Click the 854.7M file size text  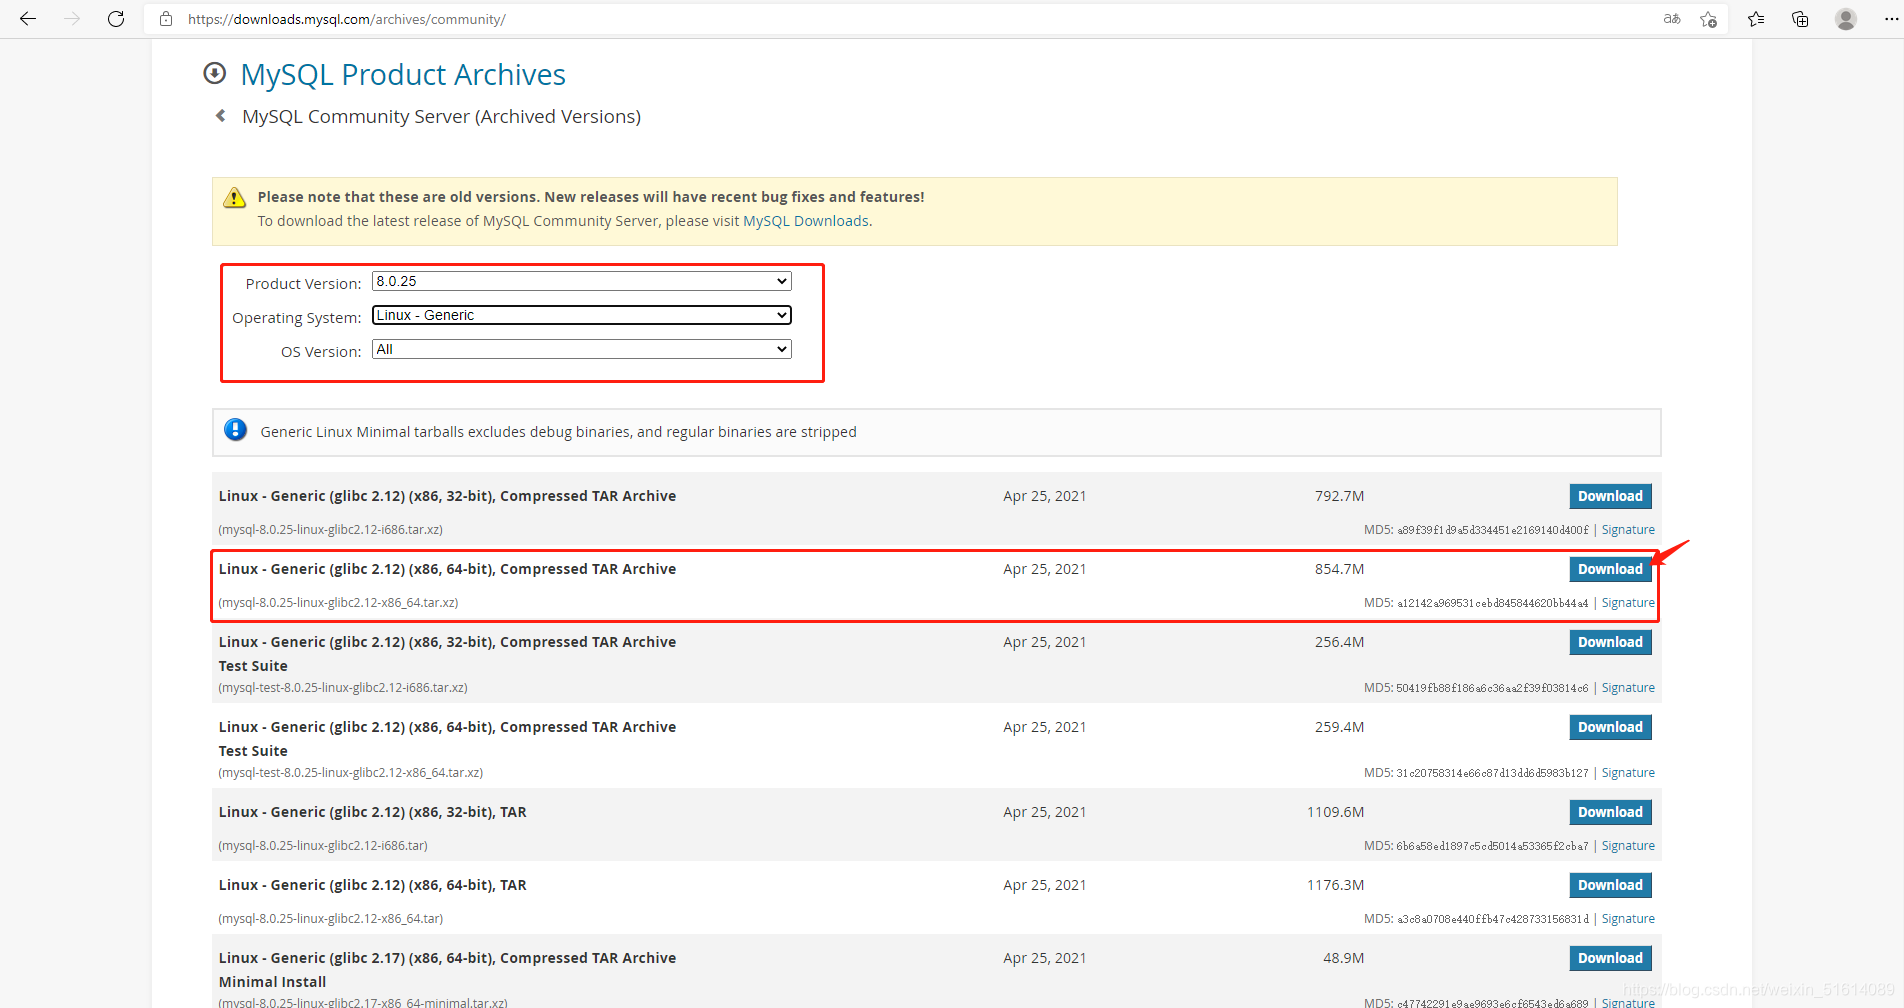[x=1339, y=569]
